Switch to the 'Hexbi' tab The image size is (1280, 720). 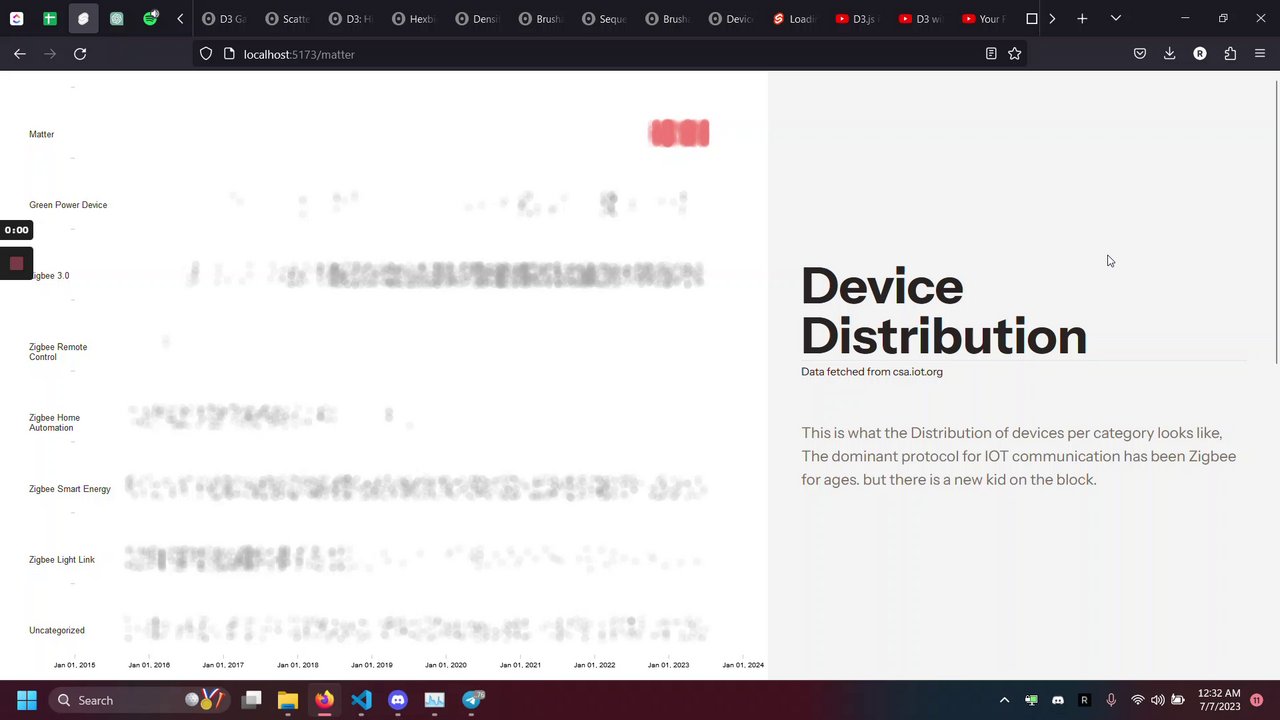coord(414,19)
